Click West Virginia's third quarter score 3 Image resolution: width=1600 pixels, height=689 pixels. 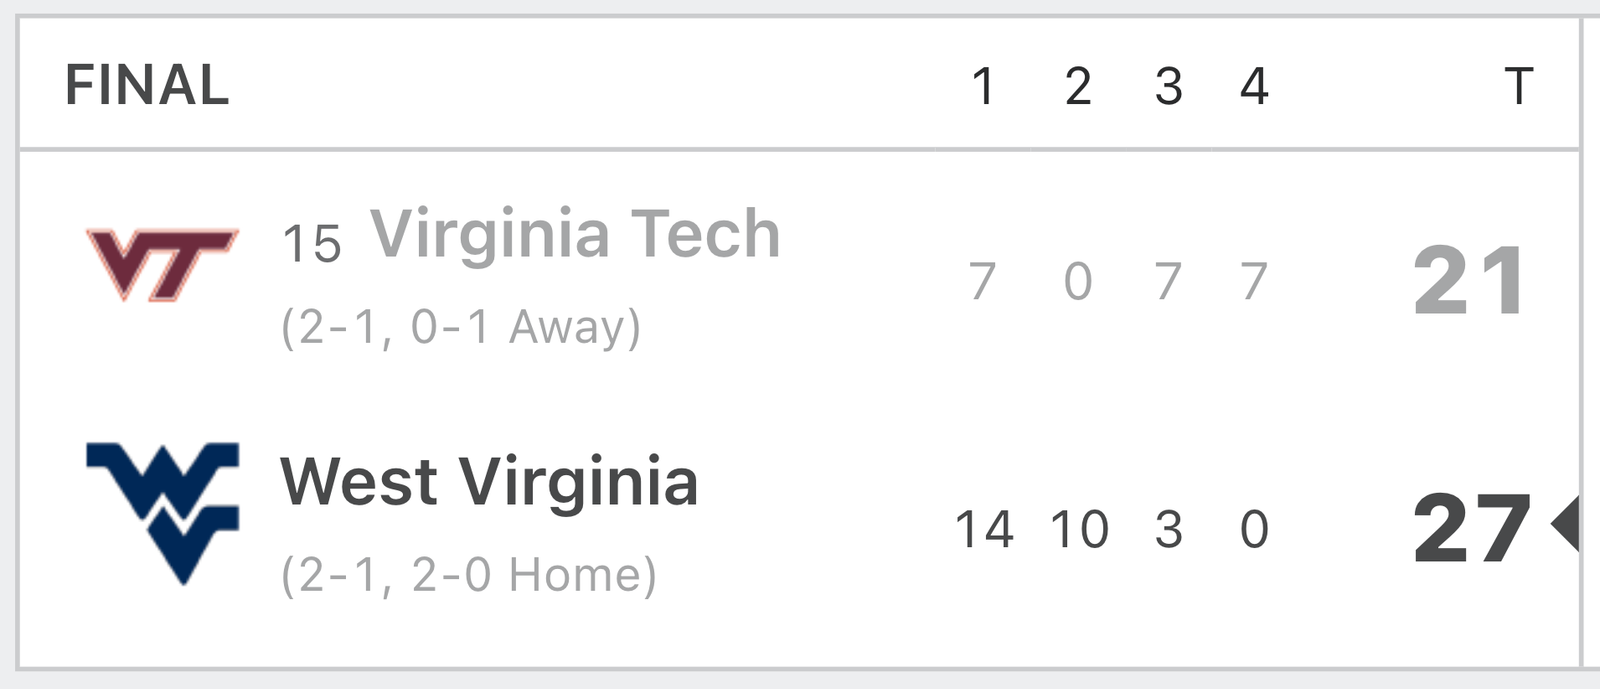click(1169, 529)
